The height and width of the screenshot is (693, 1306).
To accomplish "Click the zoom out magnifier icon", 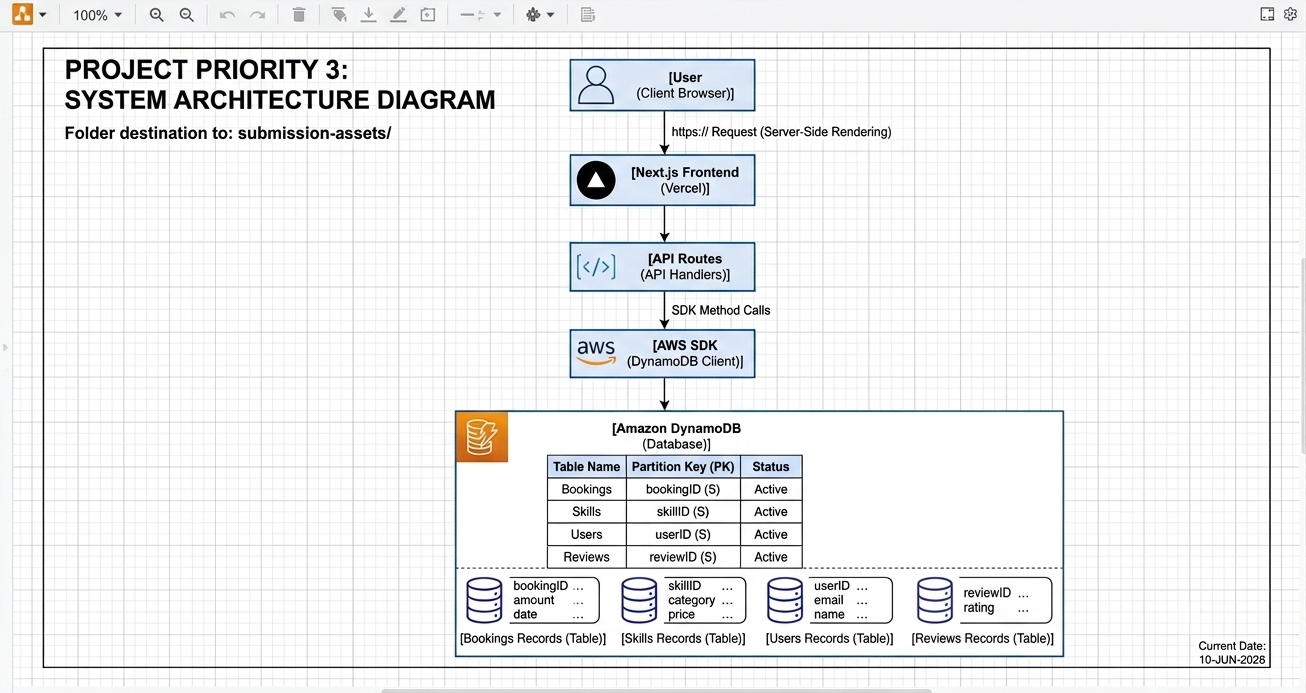I will [x=186, y=15].
